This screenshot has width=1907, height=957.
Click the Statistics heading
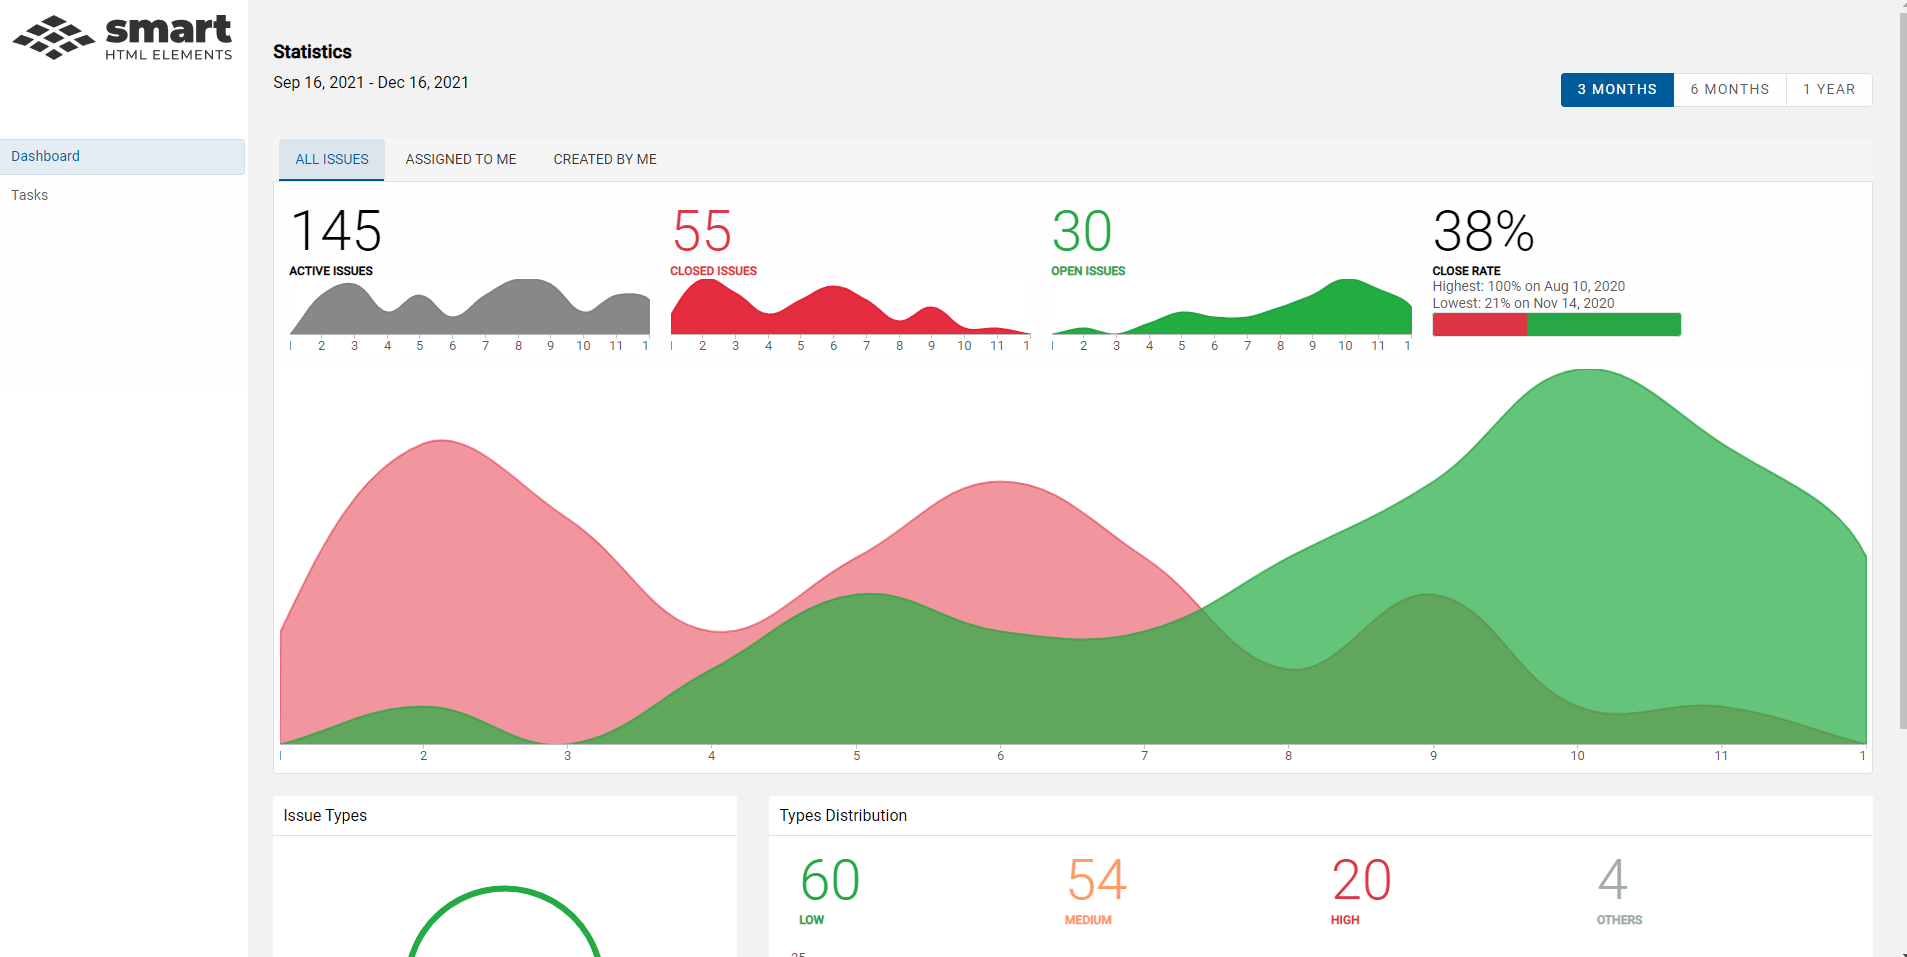tap(312, 52)
